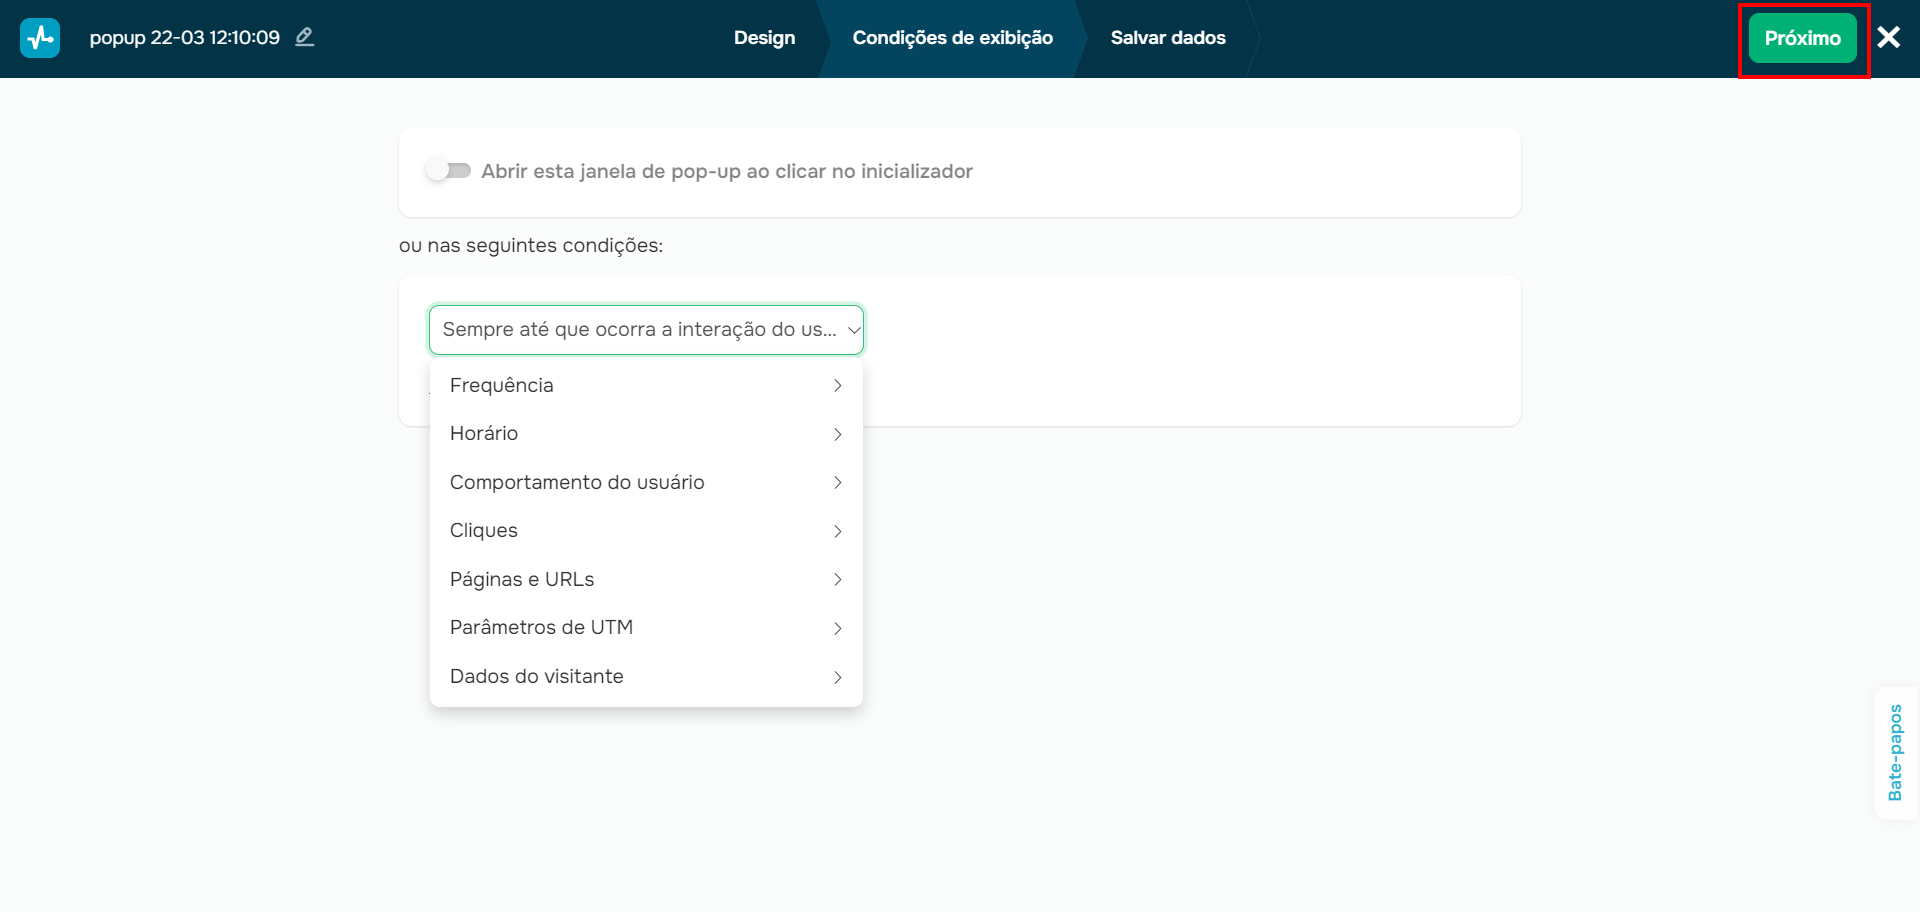Switch to the Design step
The width and height of the screenshot is (1920, 912).
pos(764,38)
